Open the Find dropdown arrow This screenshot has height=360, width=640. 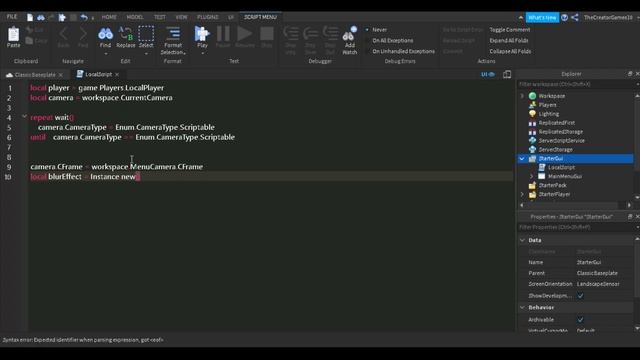point(105,53)
